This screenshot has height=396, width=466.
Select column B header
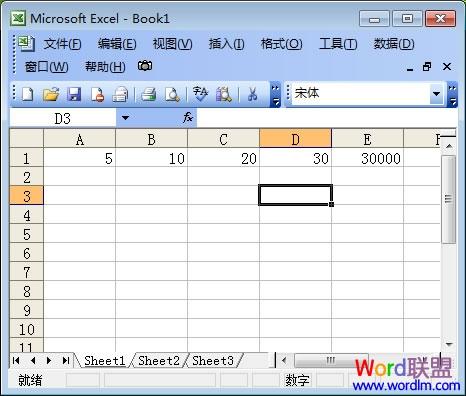151,139
